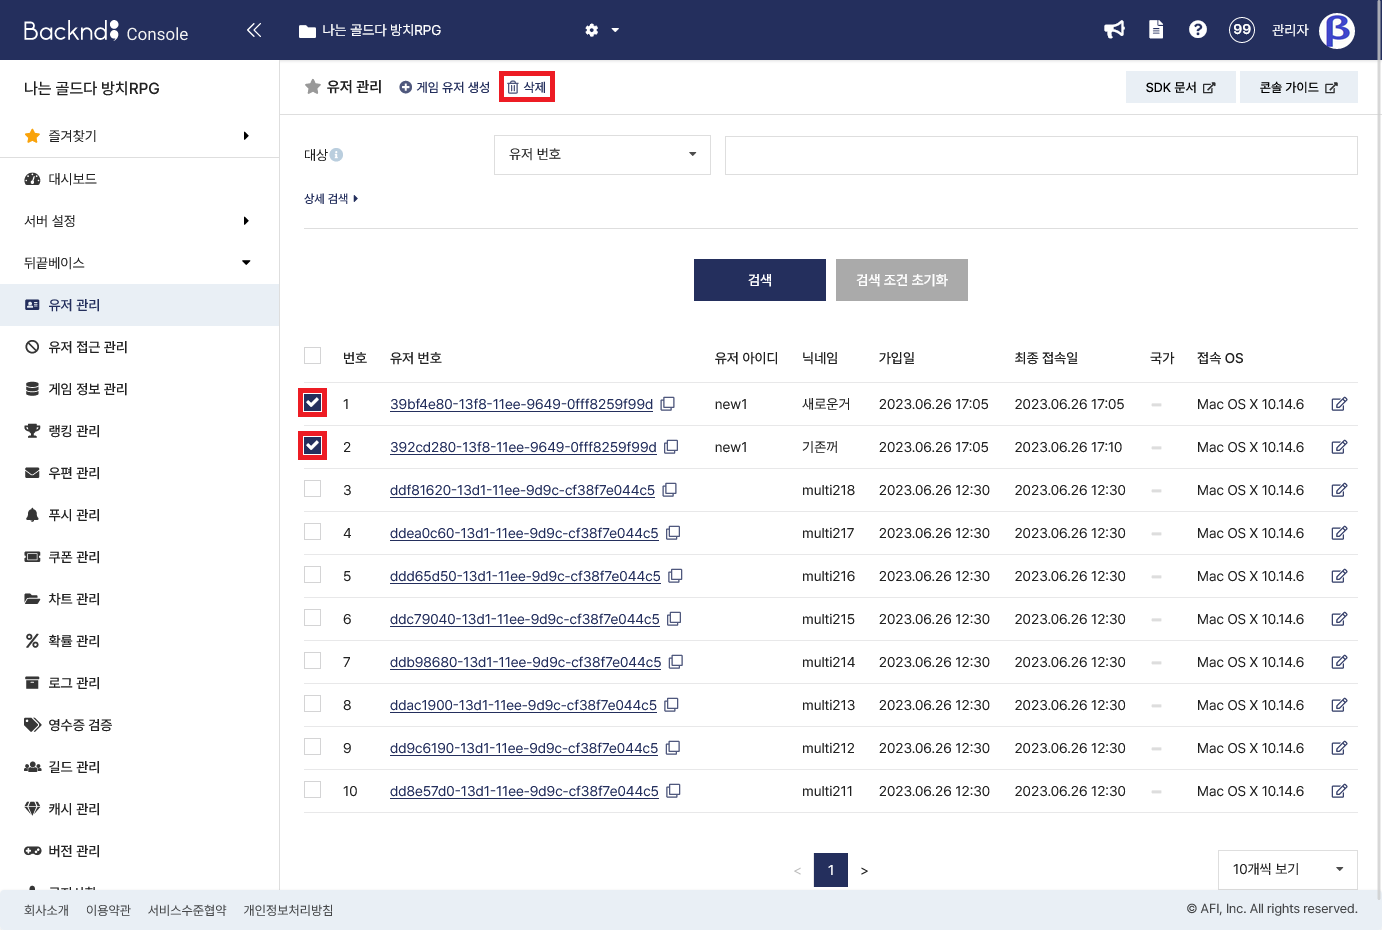The height and width of the screenshot is (930, 1382).
Task: Click the search value input field
Action: pos(1041,155)
